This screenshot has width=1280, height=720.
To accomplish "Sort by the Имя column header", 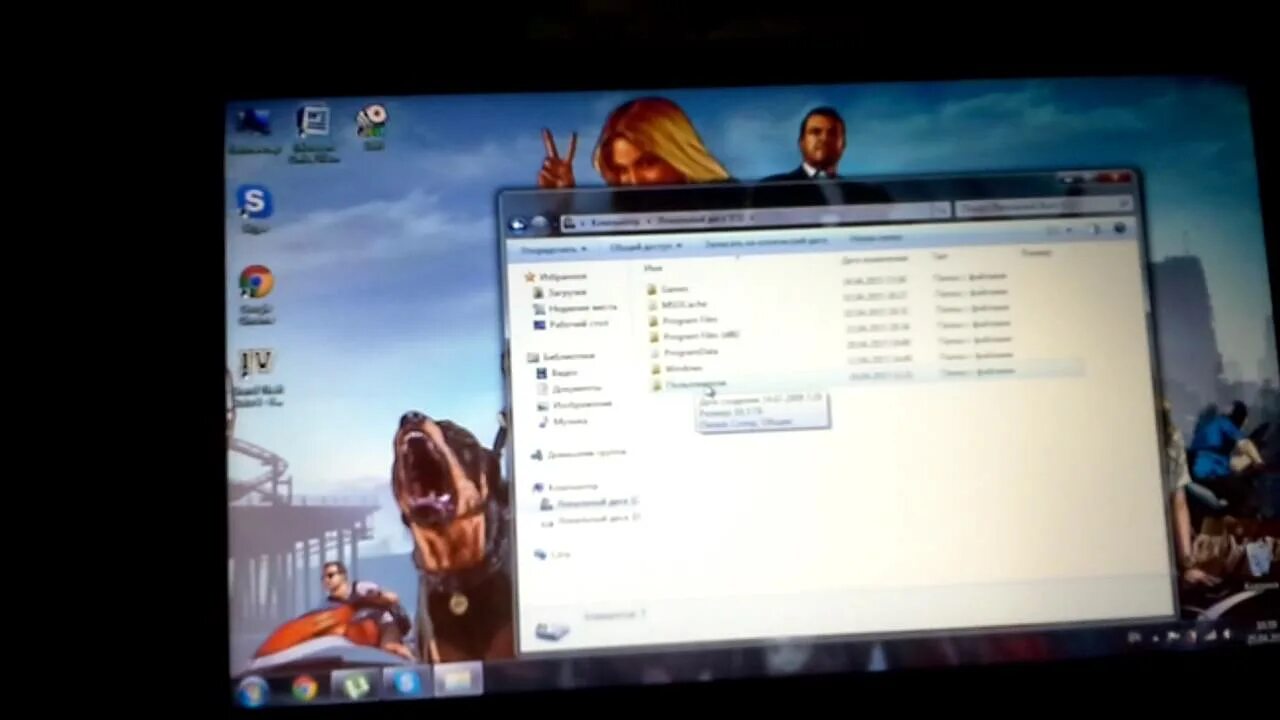I will tap(654, 268).
